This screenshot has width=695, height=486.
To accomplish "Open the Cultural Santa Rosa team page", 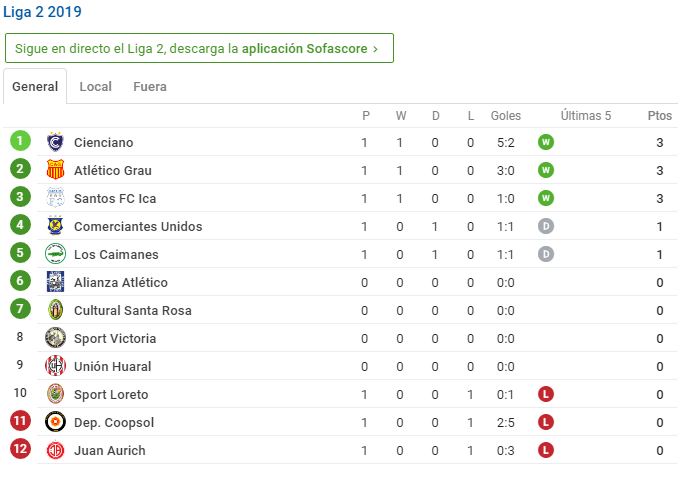I will (133, 310).
